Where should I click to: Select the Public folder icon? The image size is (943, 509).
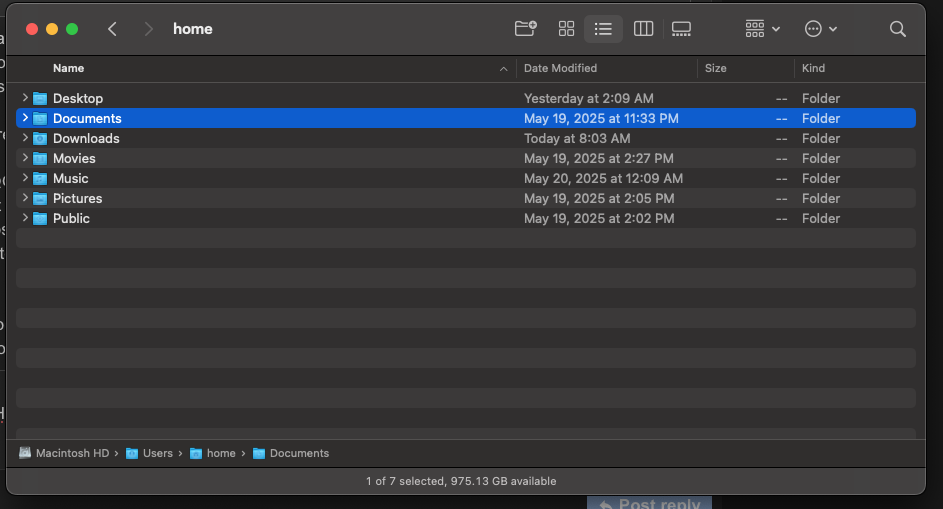(40, 218)
